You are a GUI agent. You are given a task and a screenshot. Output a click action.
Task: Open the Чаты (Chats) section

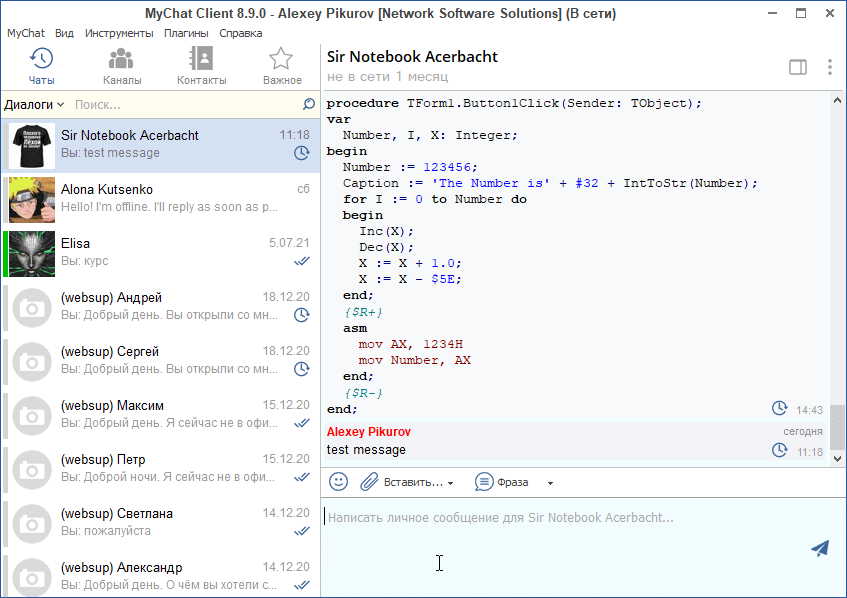point(41,66)
